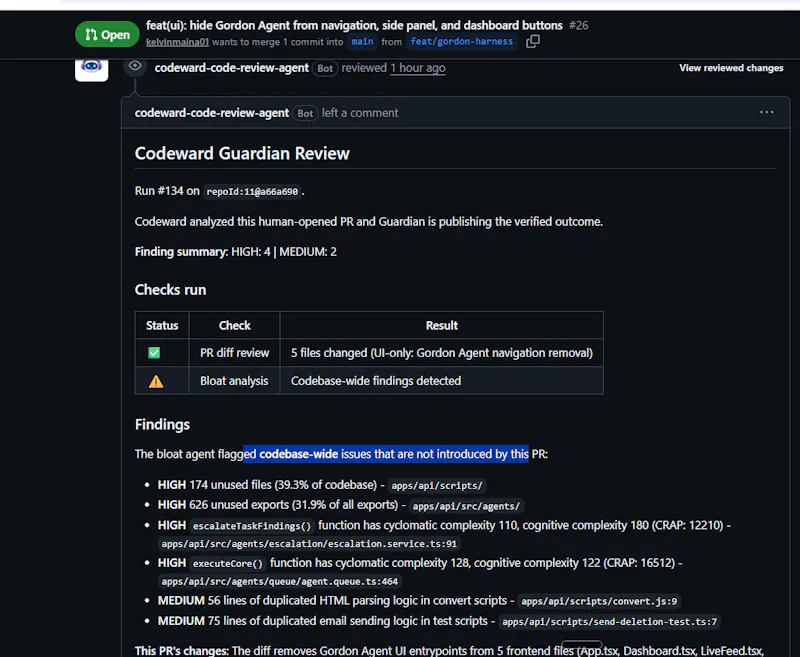Screen dimensions: 800x657
Task: Click View reviewed changes
Action: point(731,68)
